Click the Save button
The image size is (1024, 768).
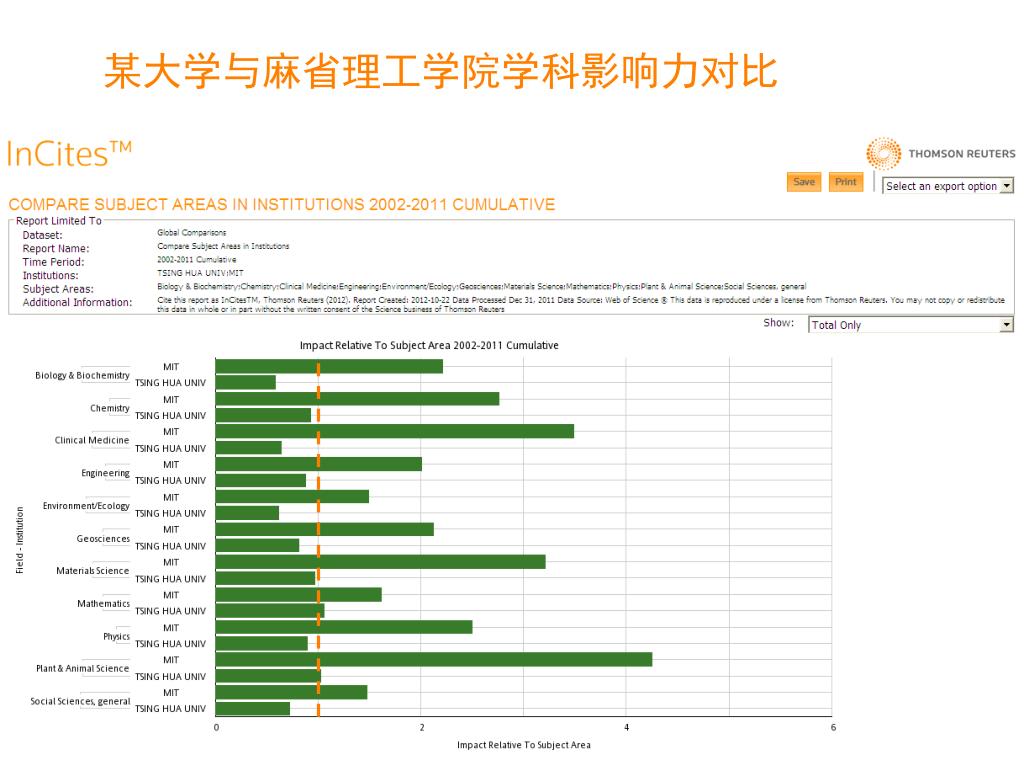[x=803, y=182]
